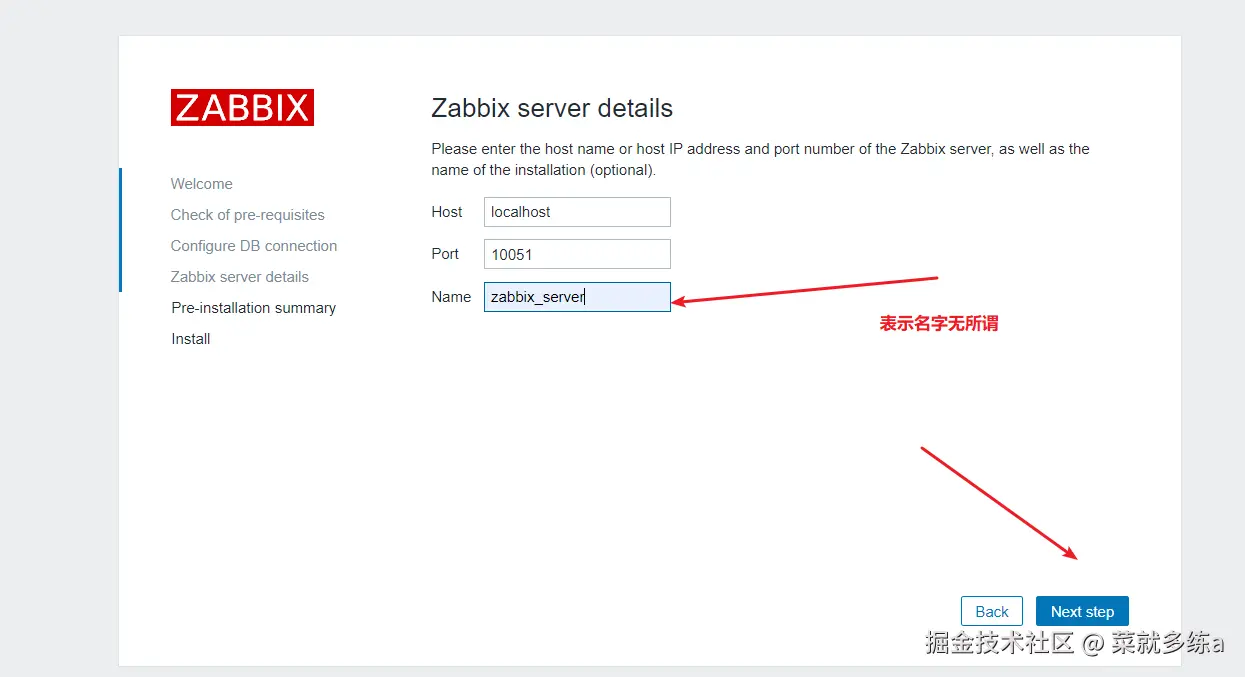Viewport: 1245px width, 677px height.
Task: Jump to the Install step
Action: coord(191,339)
